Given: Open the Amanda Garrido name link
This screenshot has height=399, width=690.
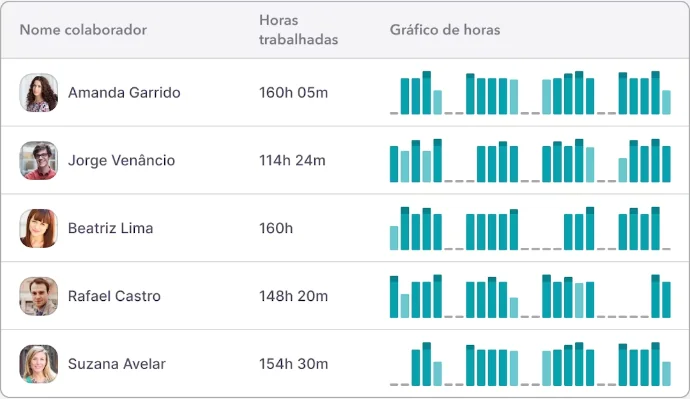Looking at the screenshot, I should tap(124, 92).
